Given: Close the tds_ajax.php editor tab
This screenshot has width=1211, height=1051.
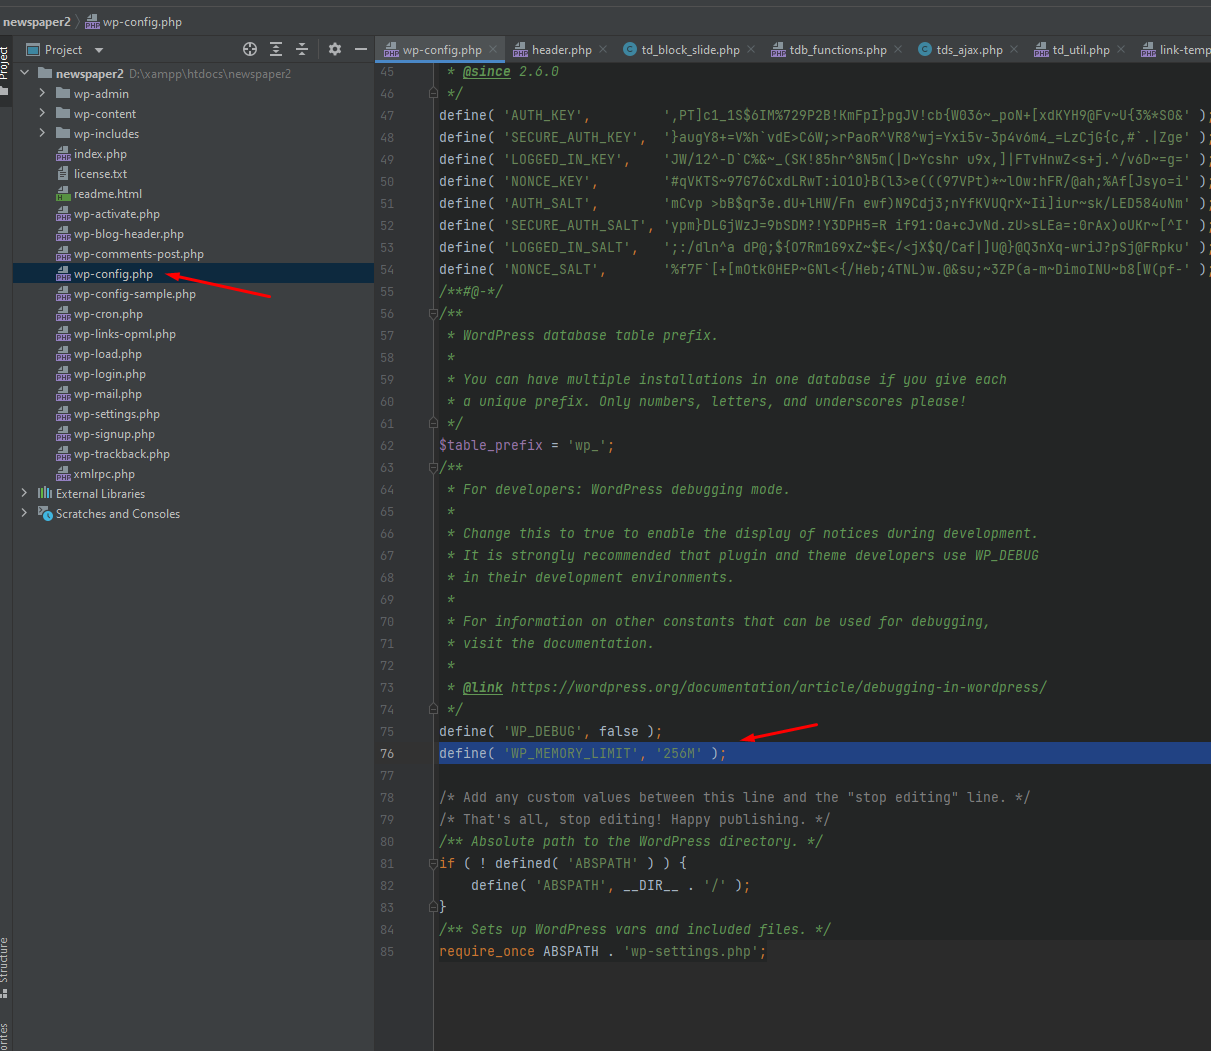Looking at the screenshot, I should [x=1014, y=49].
